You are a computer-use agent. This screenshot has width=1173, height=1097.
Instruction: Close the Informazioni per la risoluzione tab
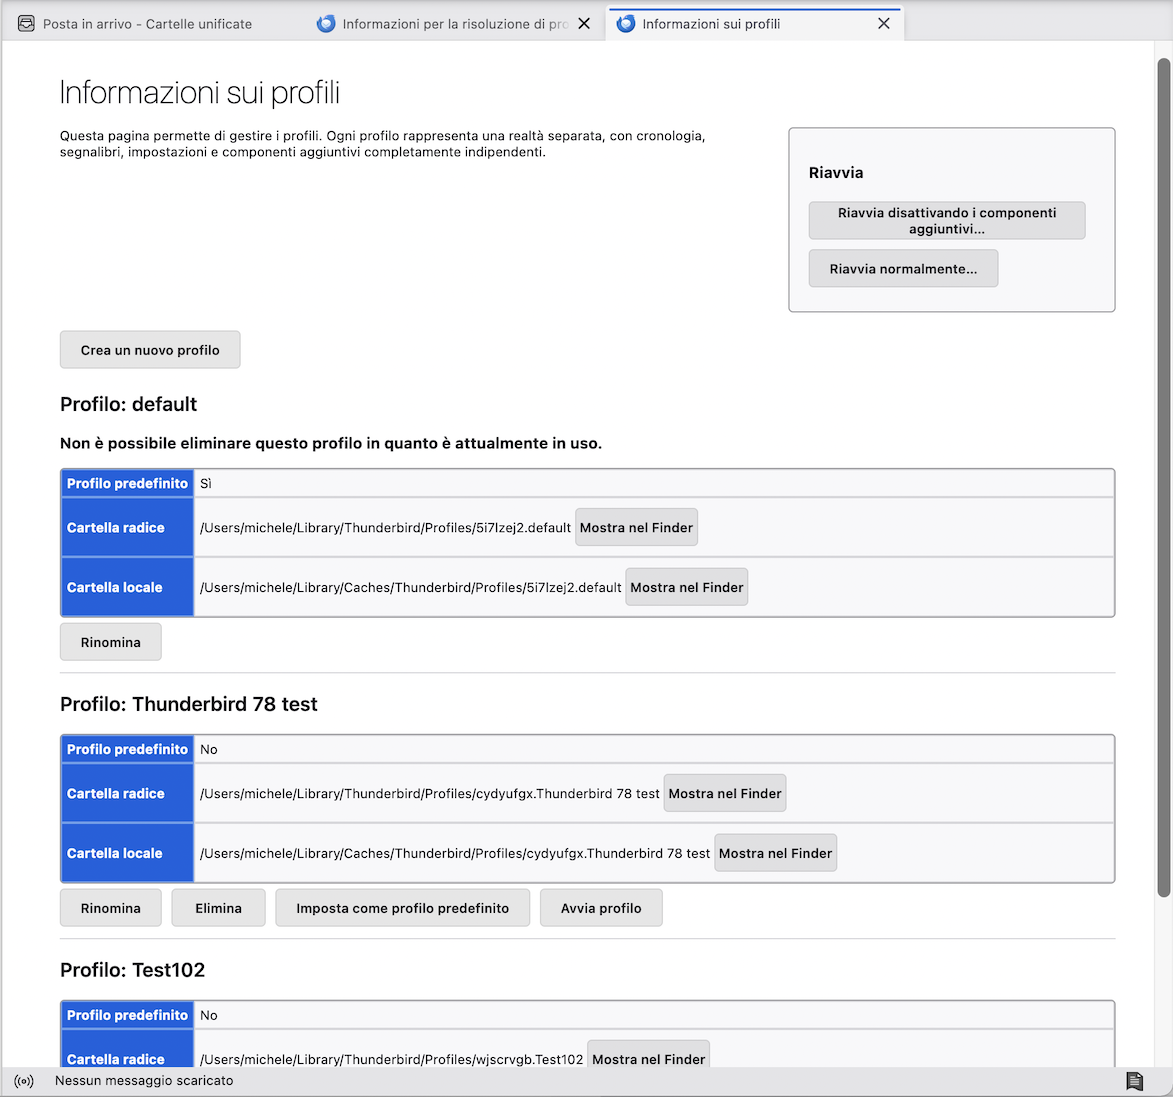pos(584,24)
